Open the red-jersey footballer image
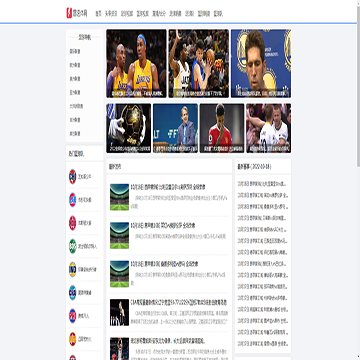The image size is (360, 360). [x=222, y=128]
